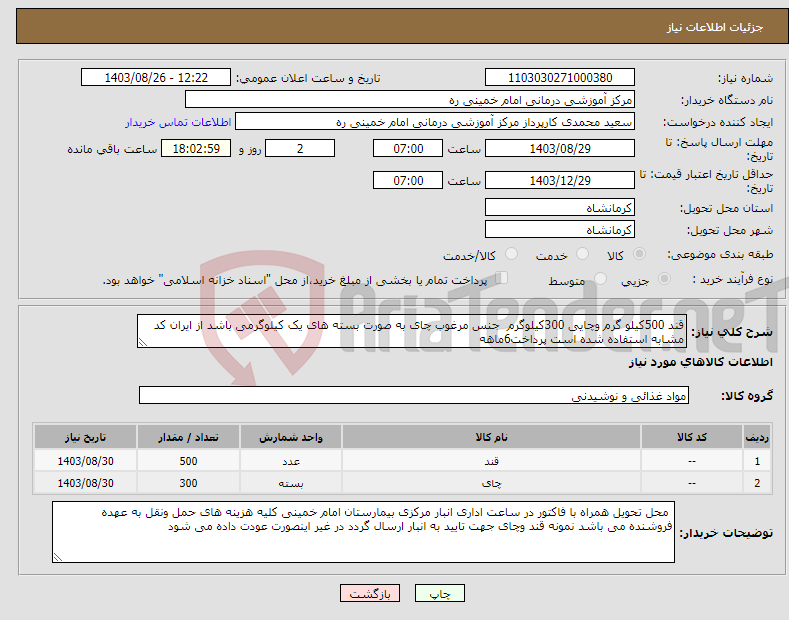Screen dimensions: 789x620
Task: Click the remaining days field showing 2
Action: click(x=300, y=148)
